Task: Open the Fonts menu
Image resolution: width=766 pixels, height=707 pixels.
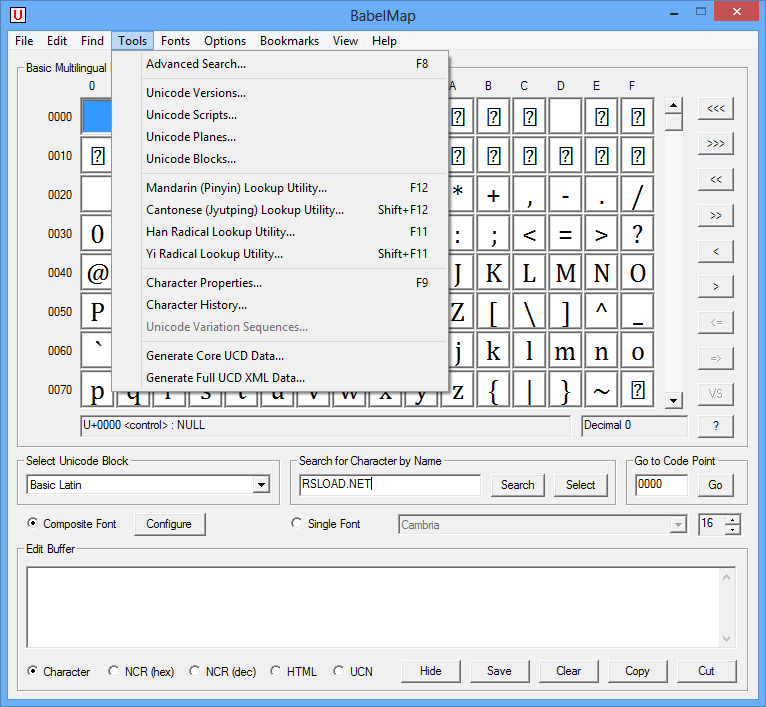Action: (x=175, y=41)
